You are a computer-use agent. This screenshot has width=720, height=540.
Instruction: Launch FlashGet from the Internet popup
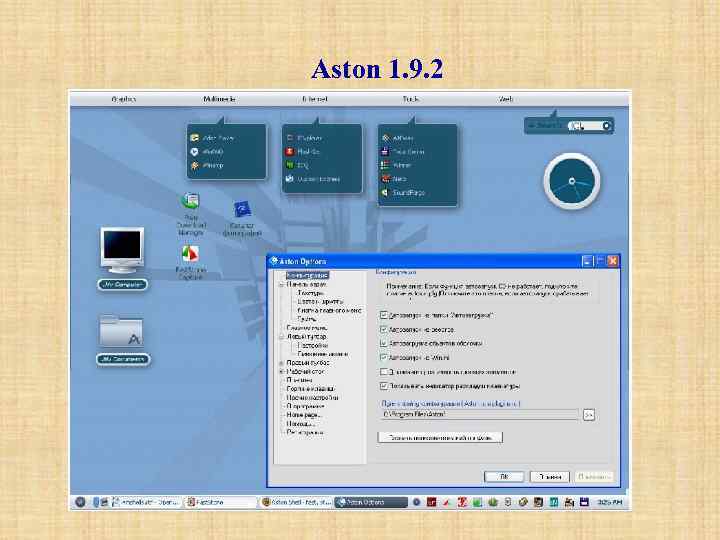tap(303, 152)
